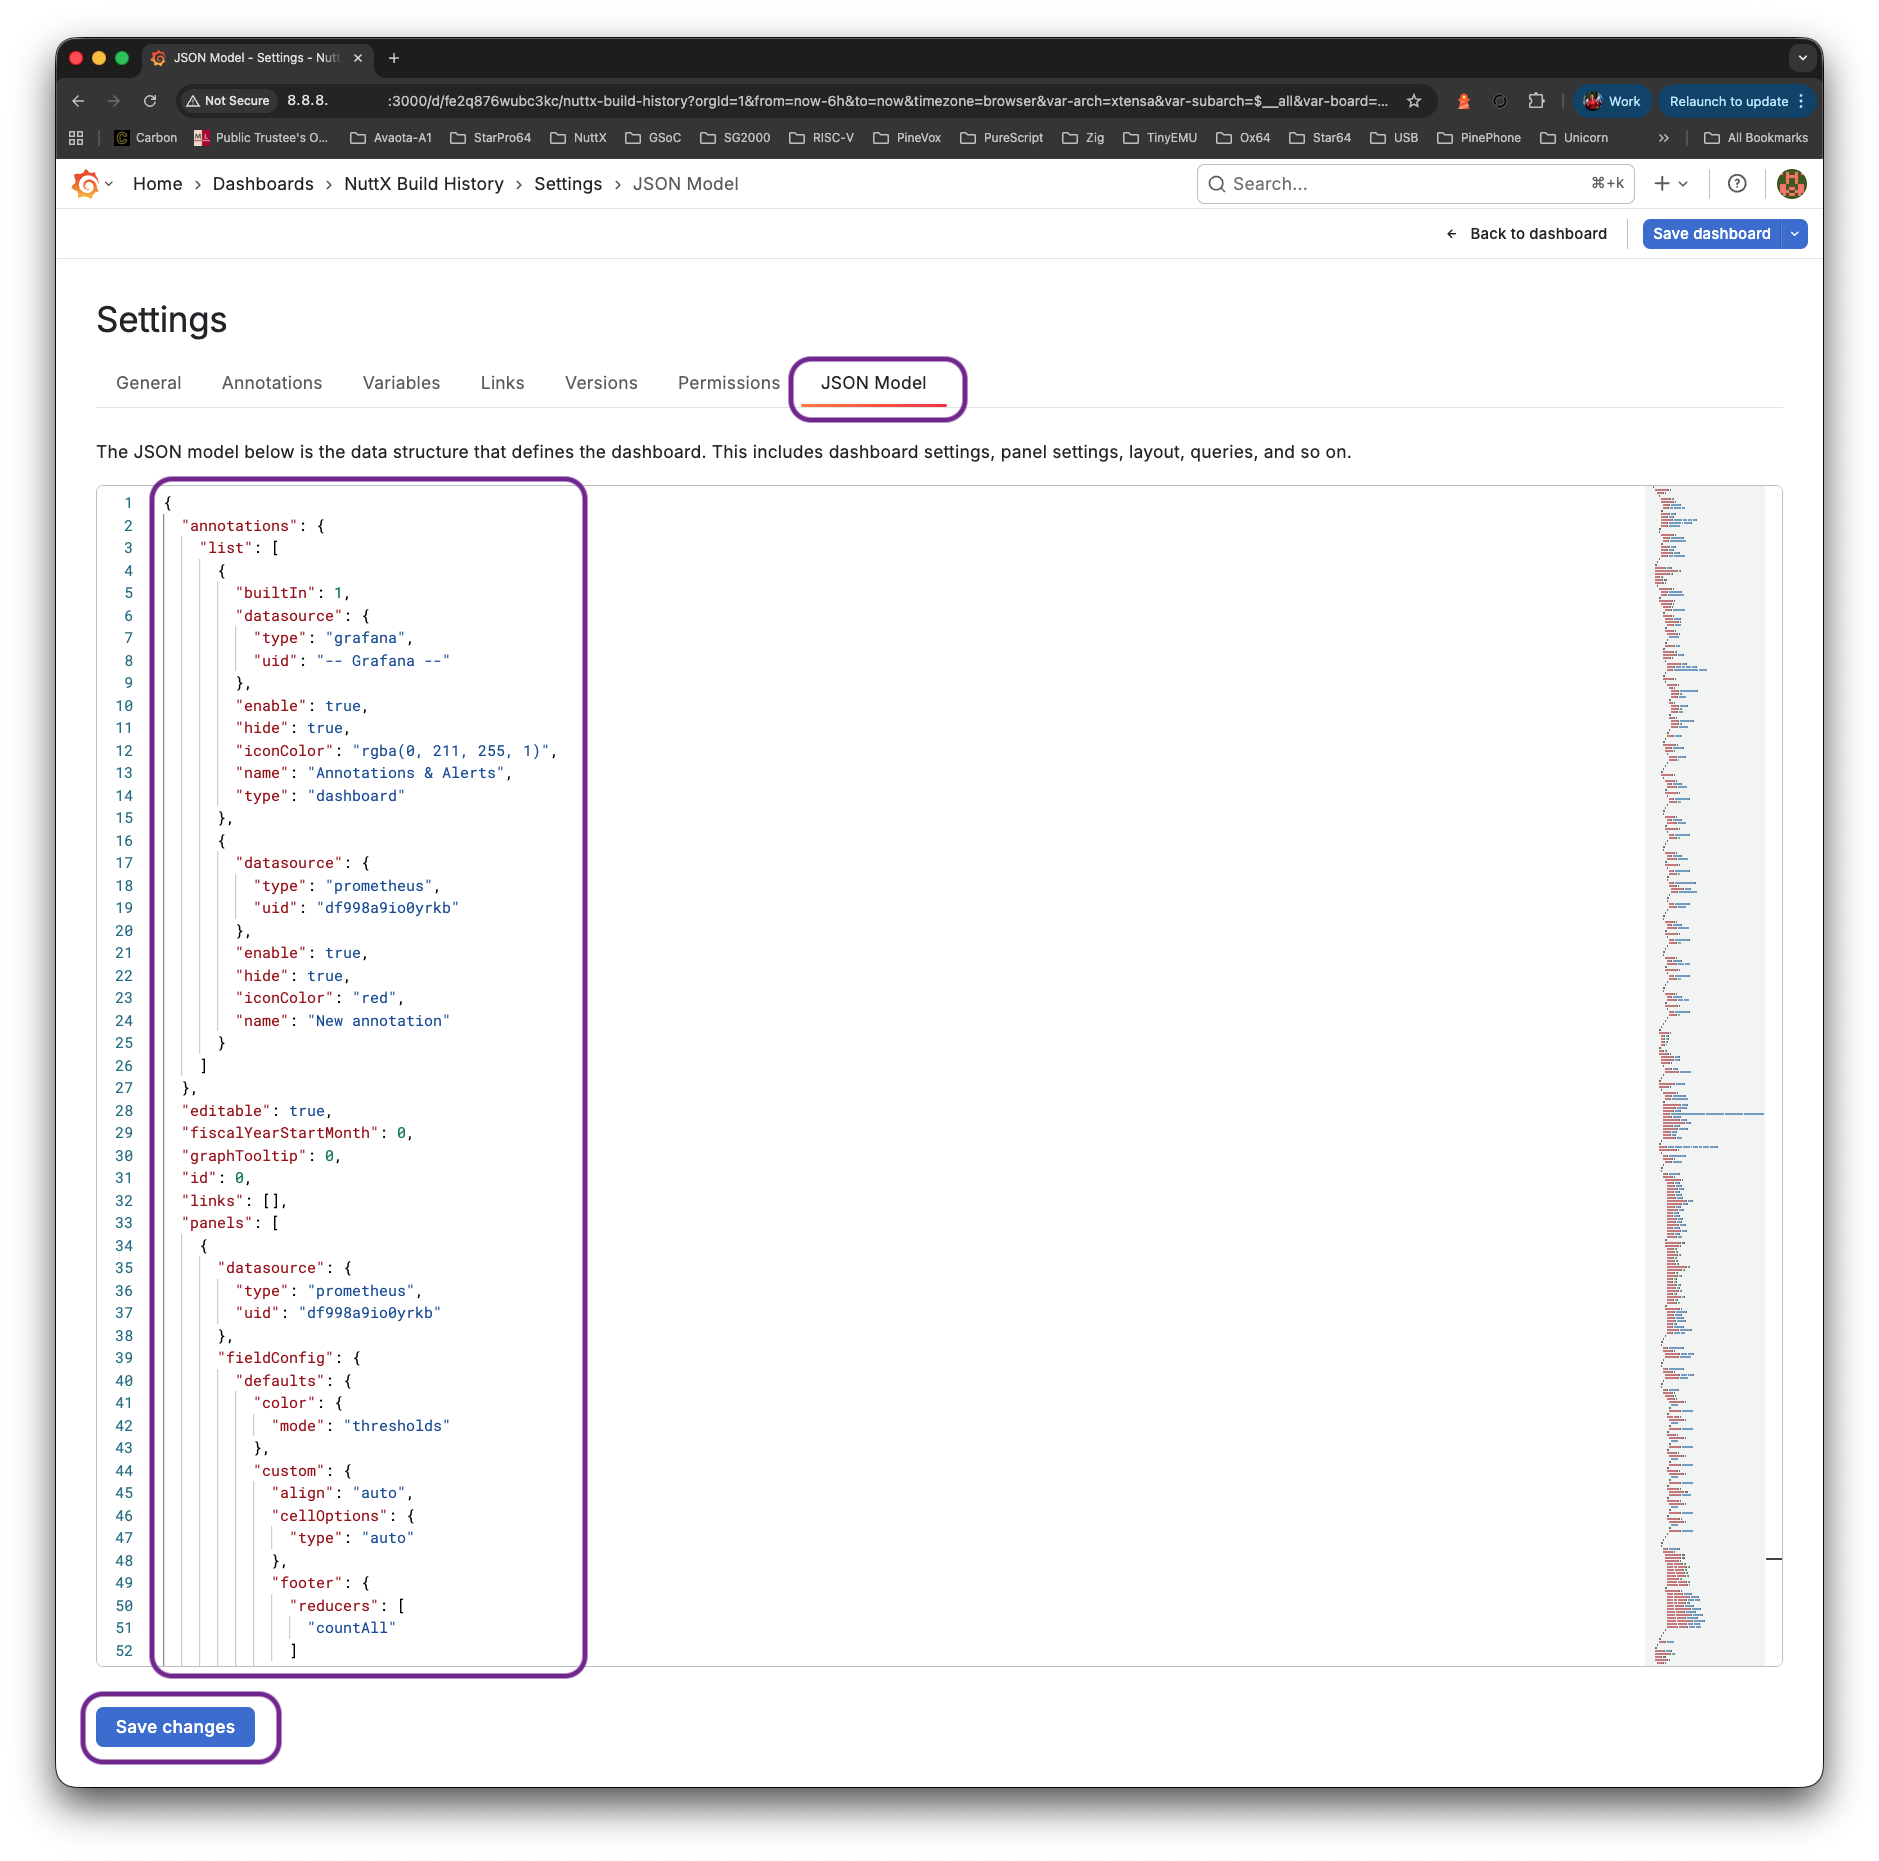Switch to the Permissions tab

click(728, 383)
